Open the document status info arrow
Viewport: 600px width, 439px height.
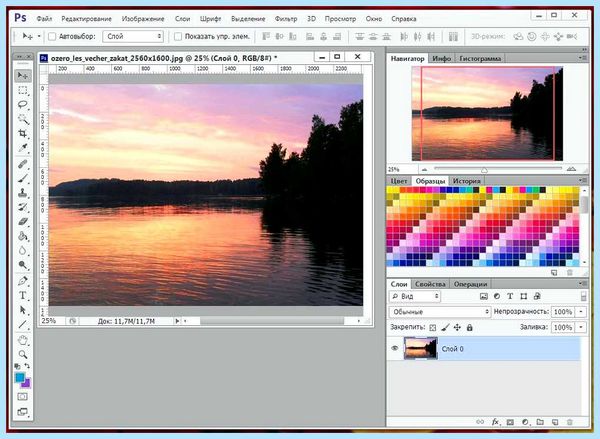(177, 321)
